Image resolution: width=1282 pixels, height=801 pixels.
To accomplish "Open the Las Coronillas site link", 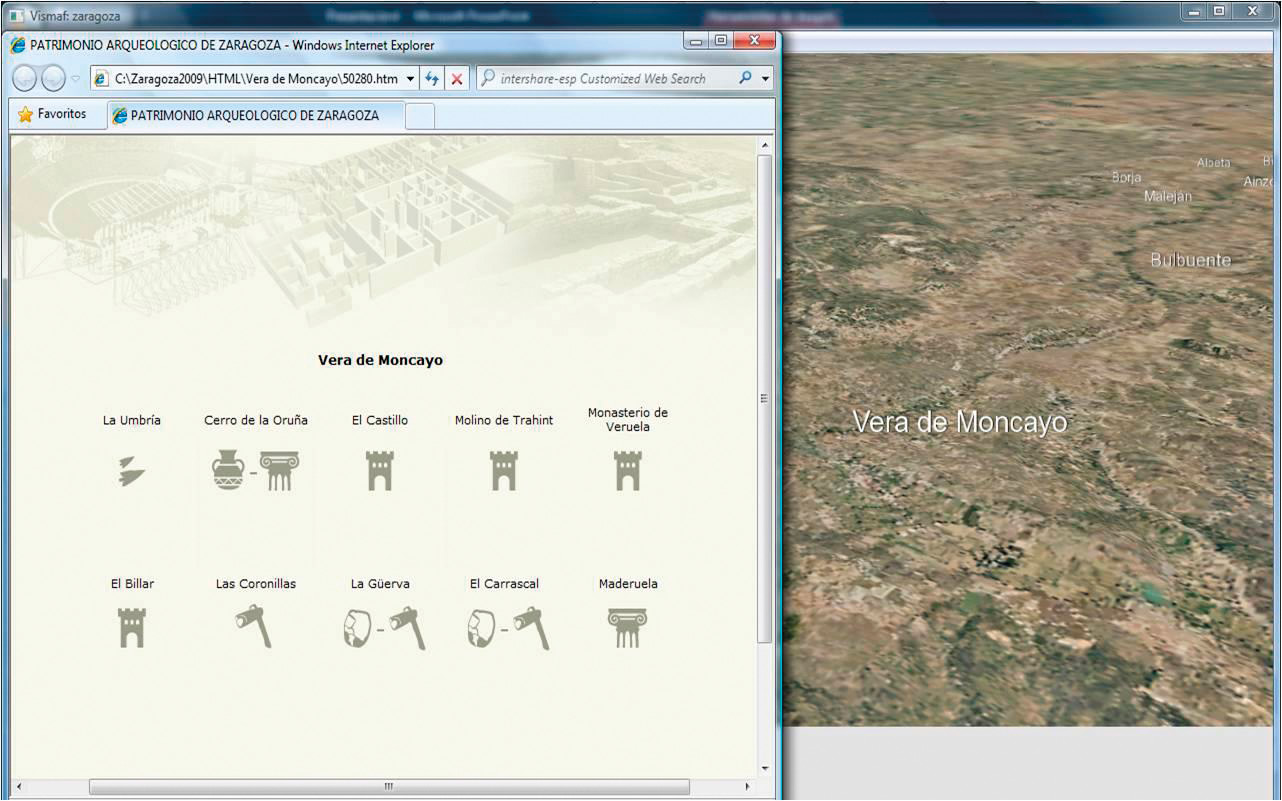I will (256, 584).
